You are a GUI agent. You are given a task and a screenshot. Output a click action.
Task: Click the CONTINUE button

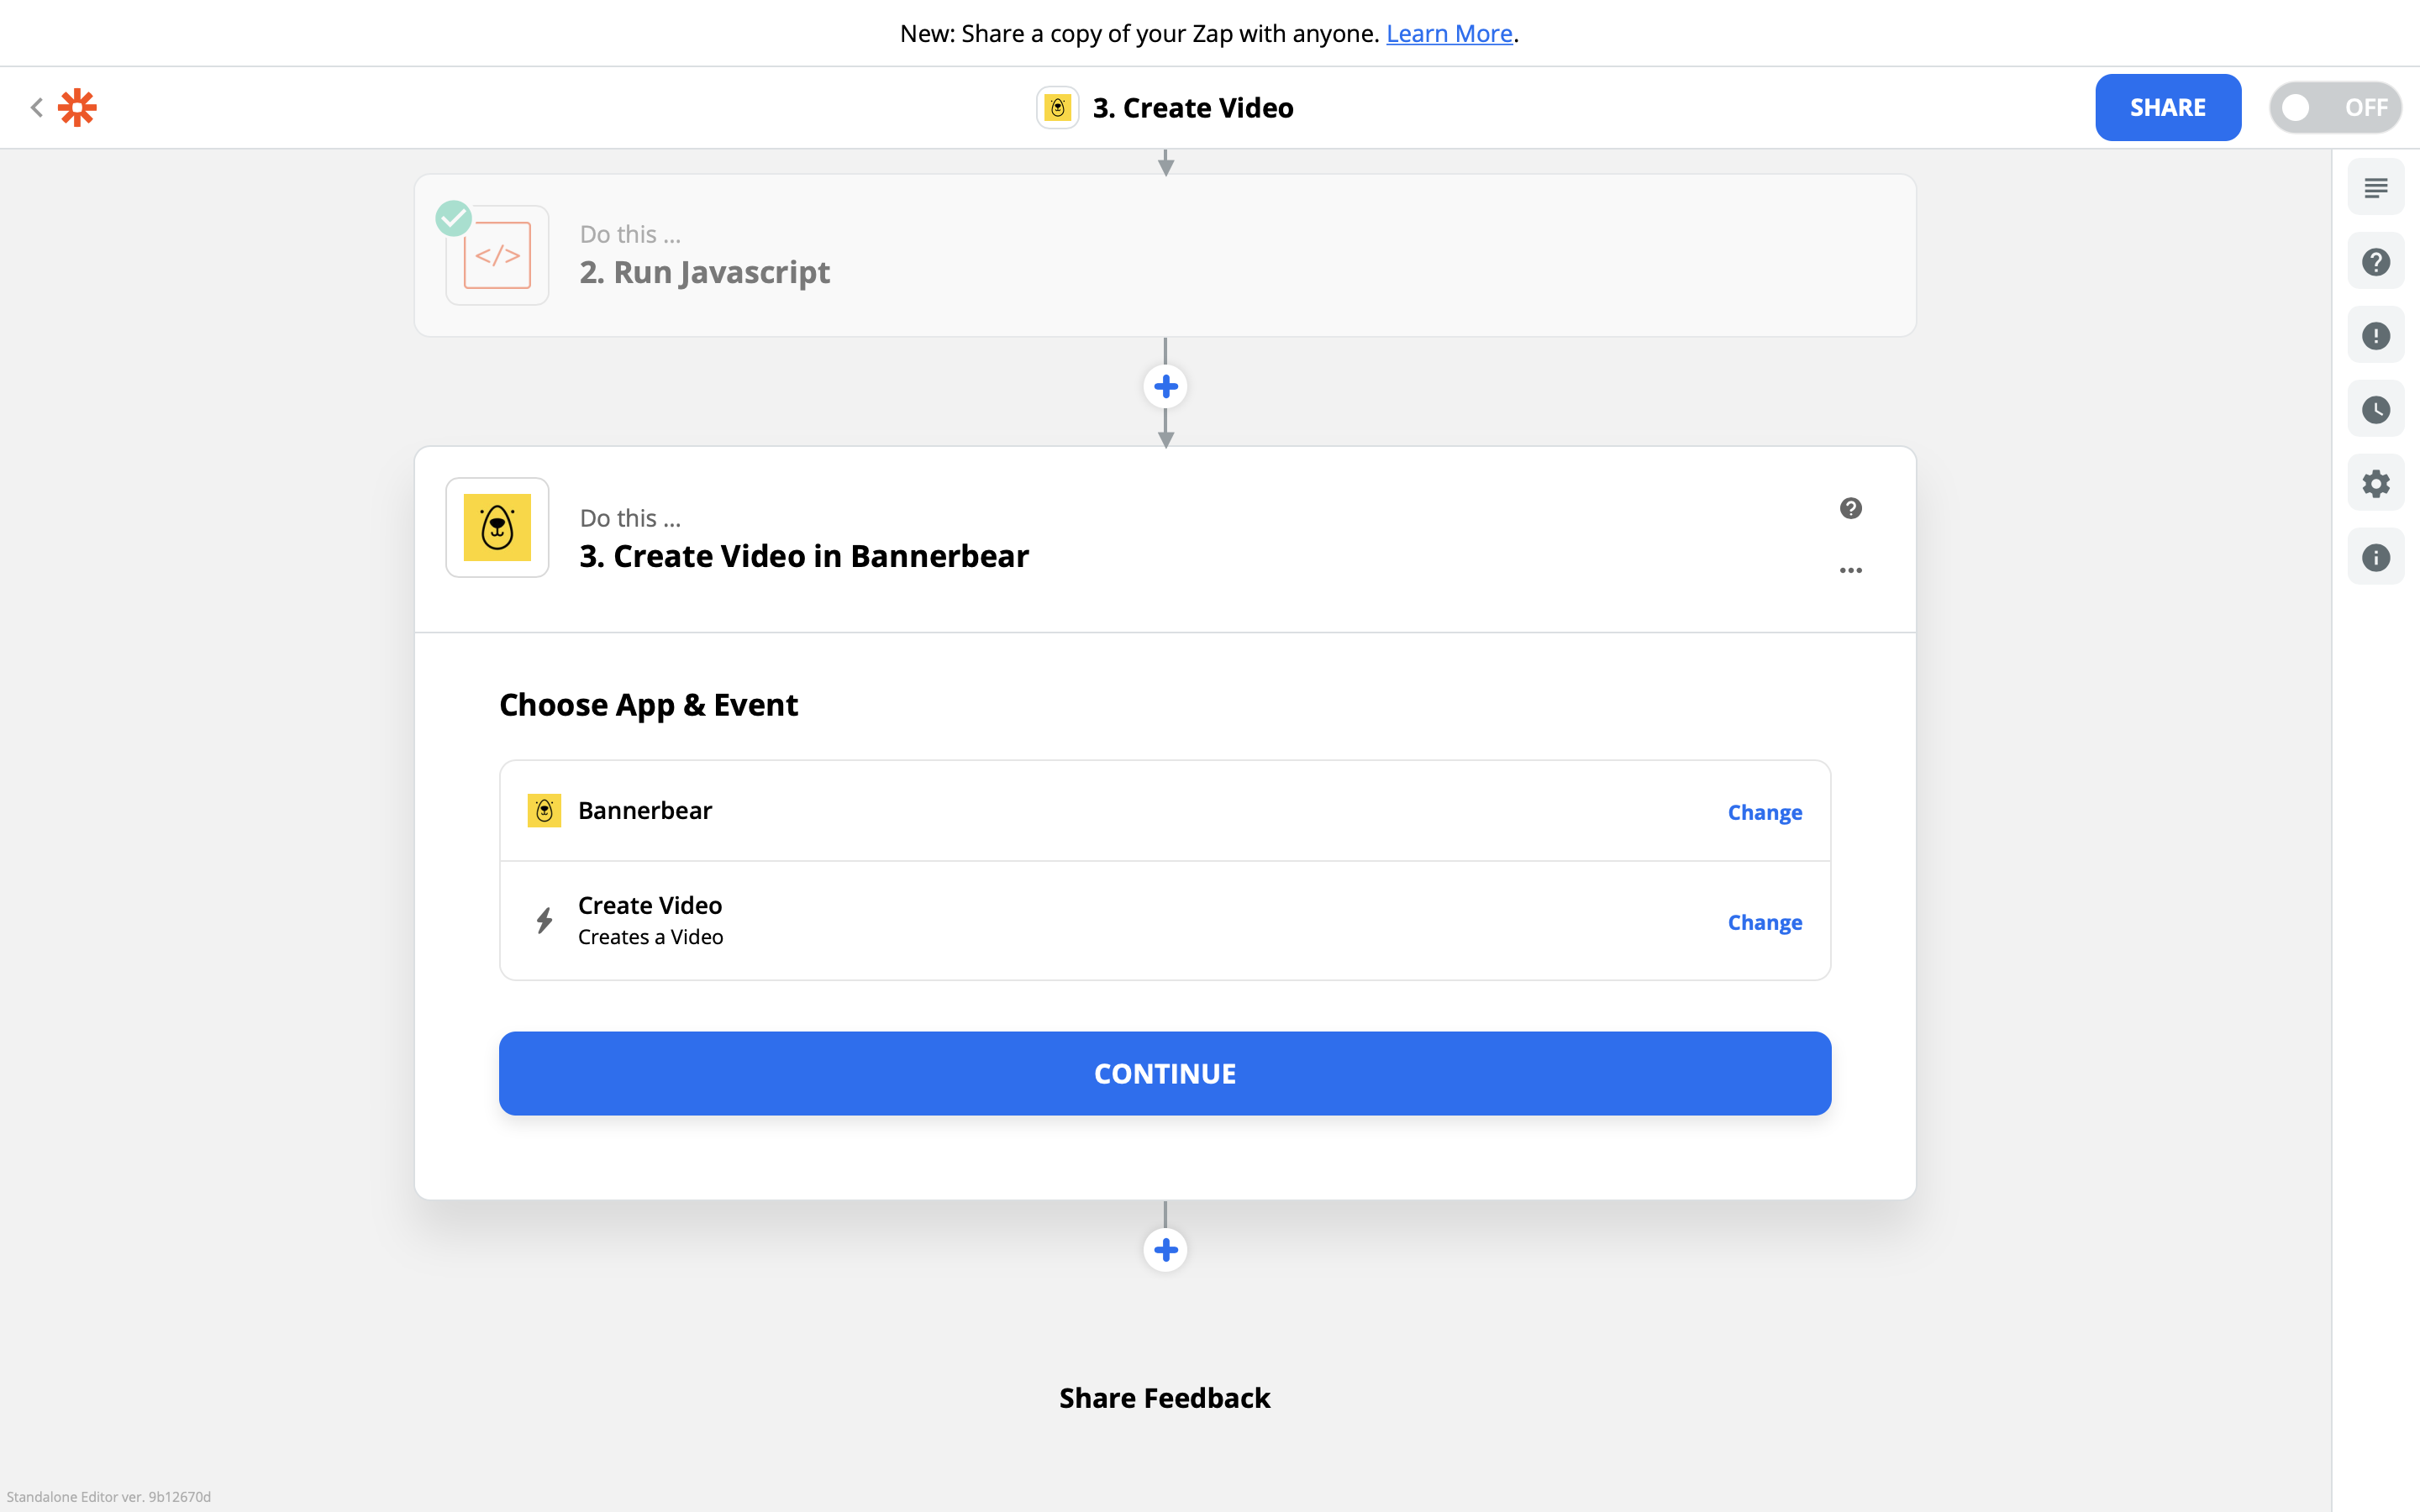coord(1165,1073)
